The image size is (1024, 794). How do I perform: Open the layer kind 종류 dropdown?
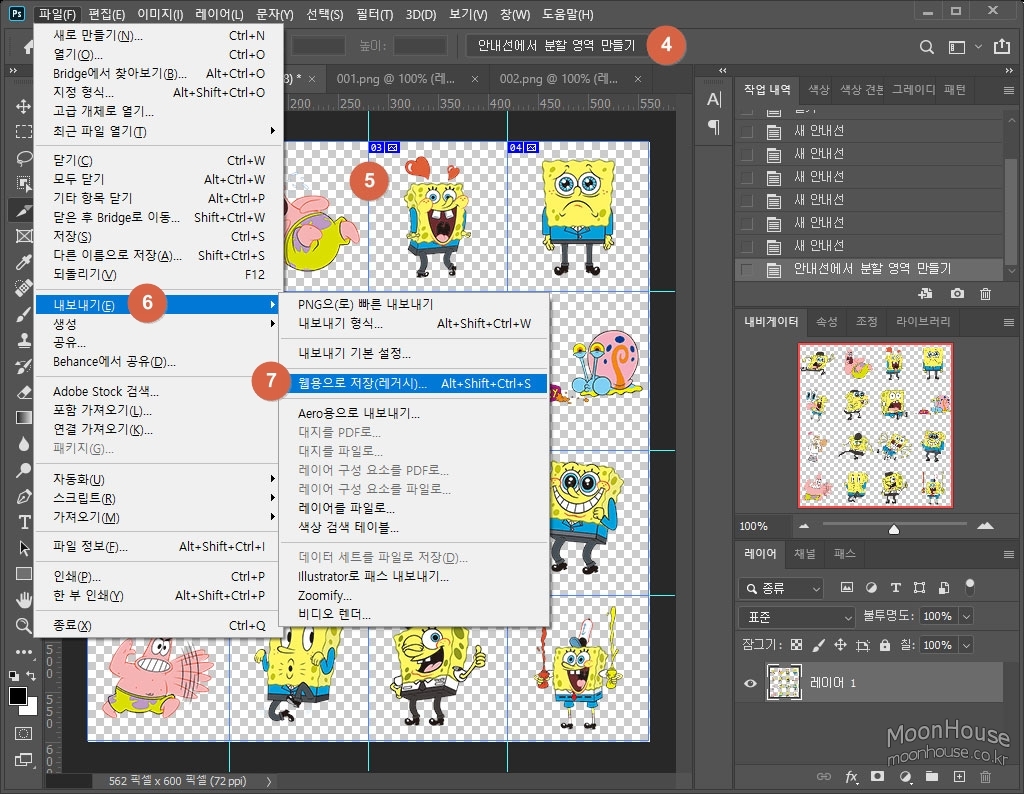(781, 588)
